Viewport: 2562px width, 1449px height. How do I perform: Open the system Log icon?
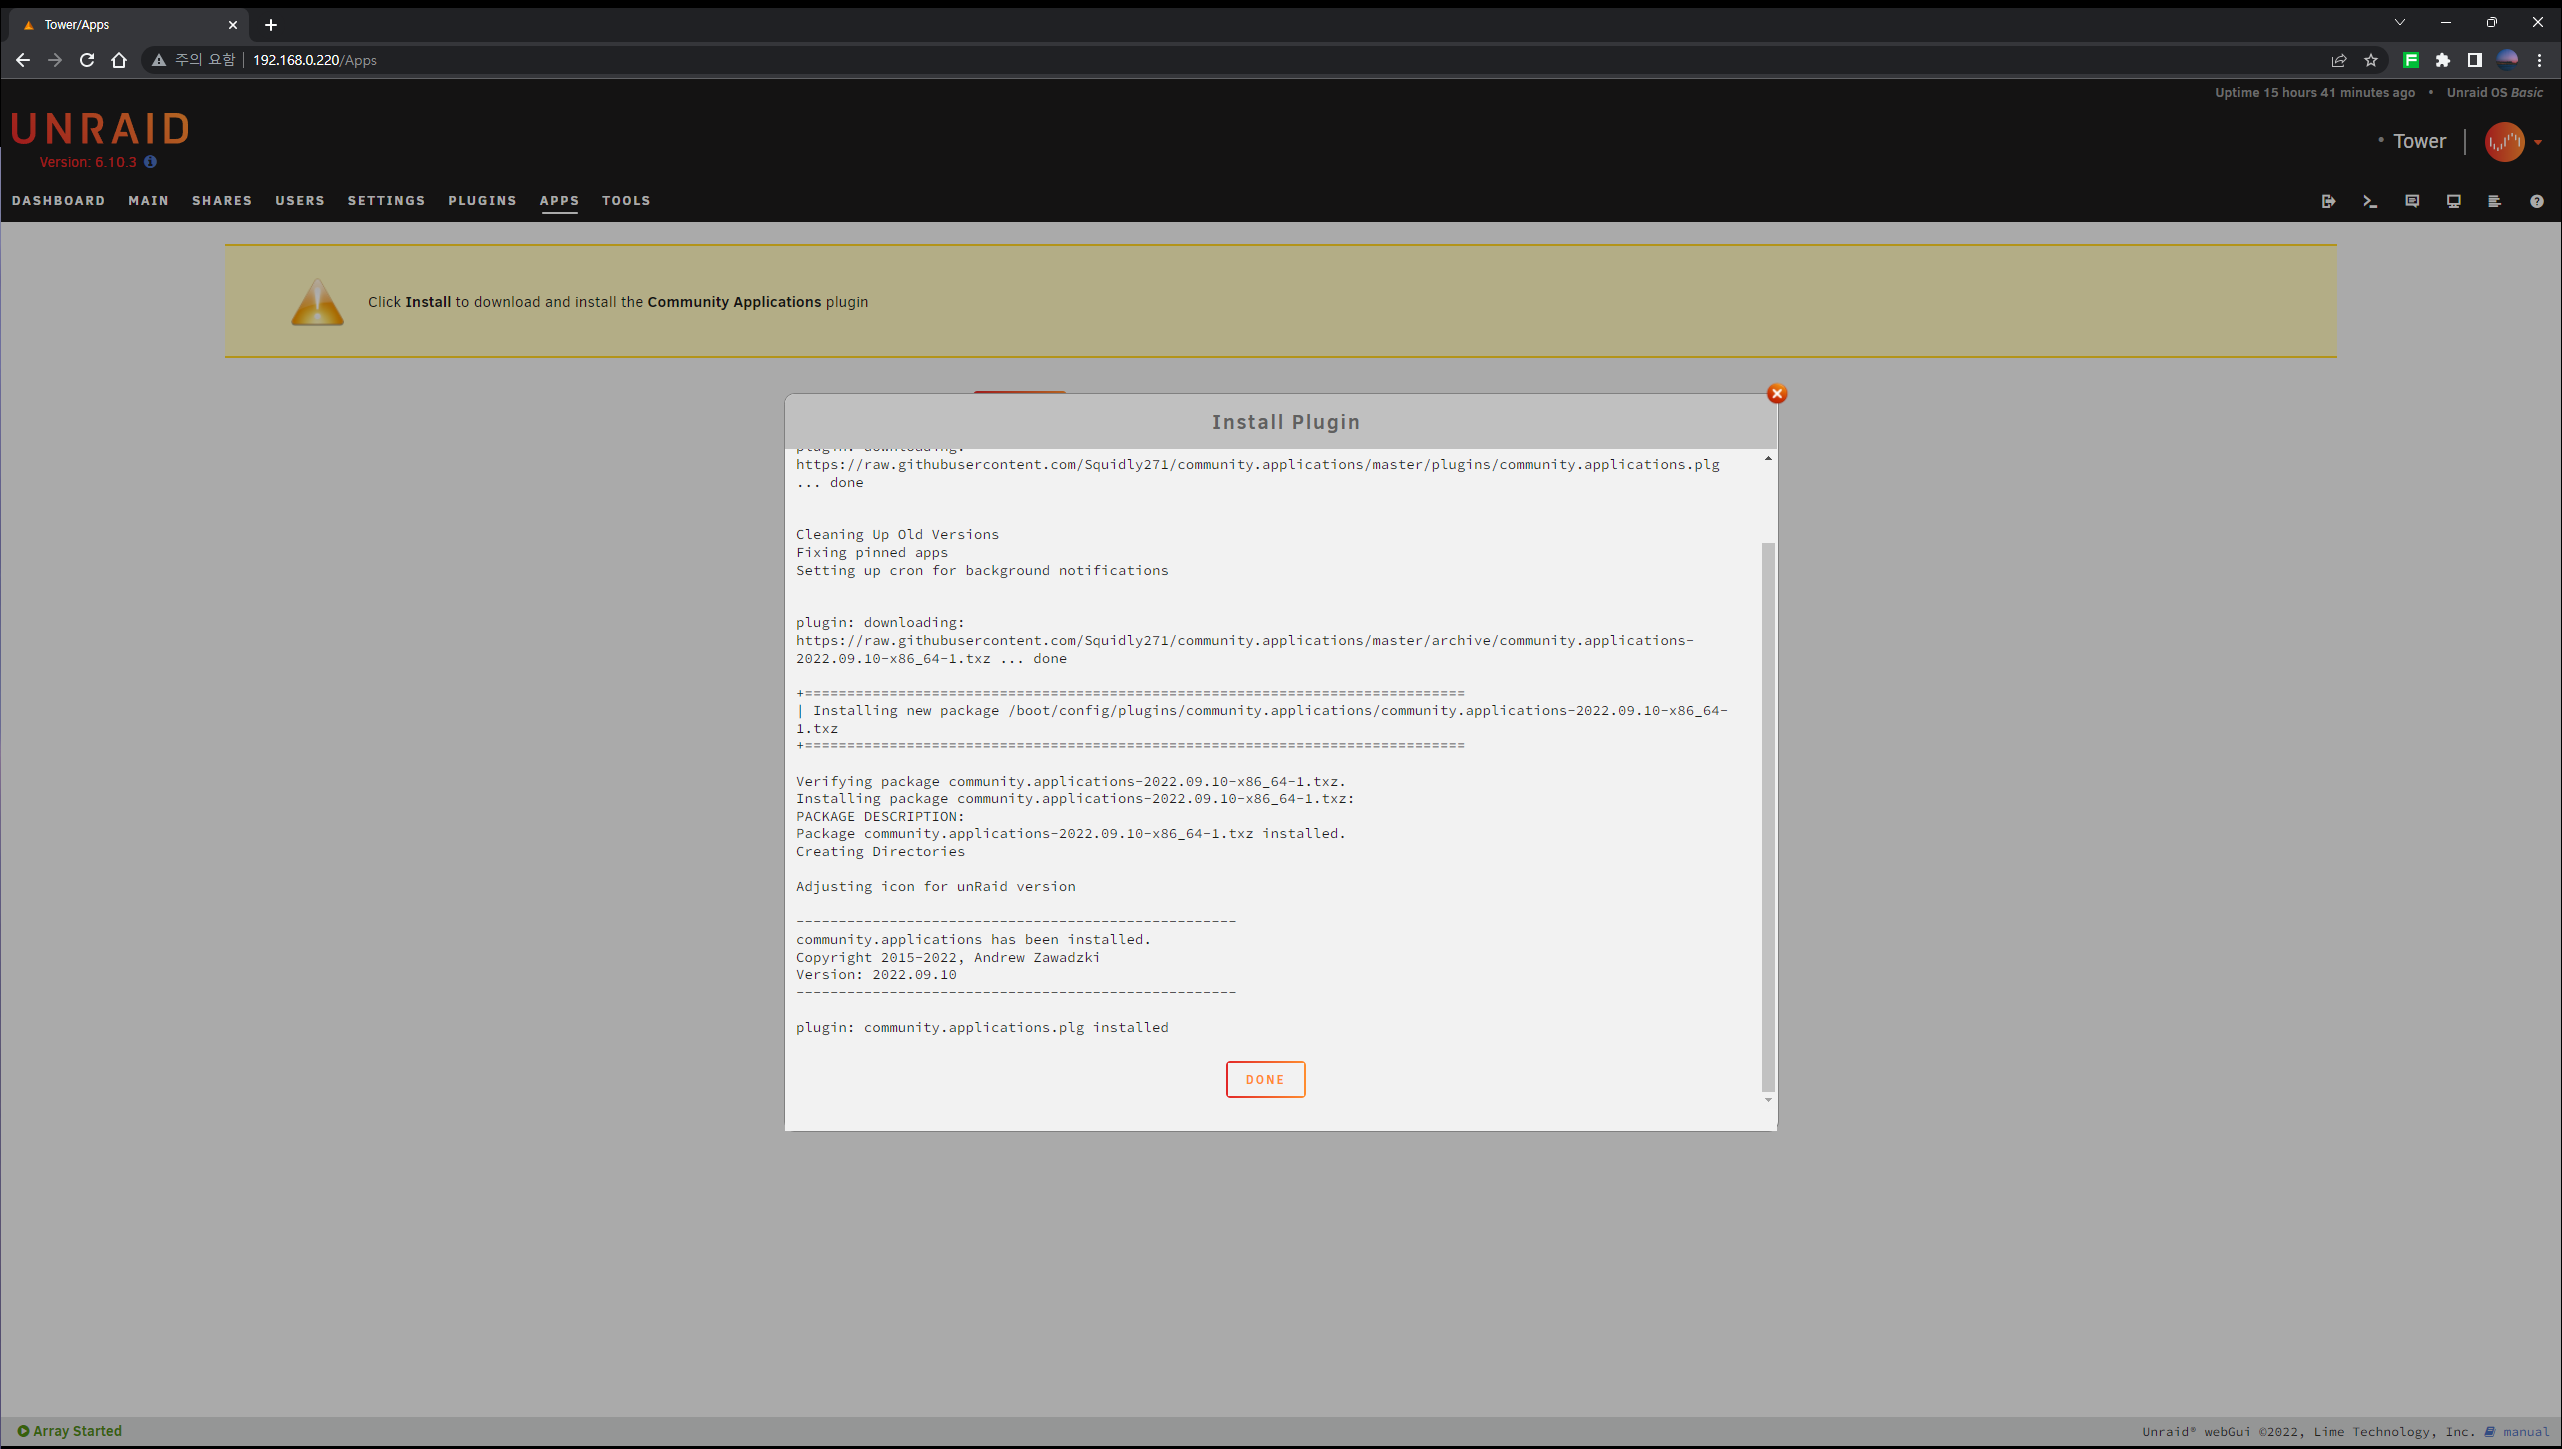click(2494, 201)
